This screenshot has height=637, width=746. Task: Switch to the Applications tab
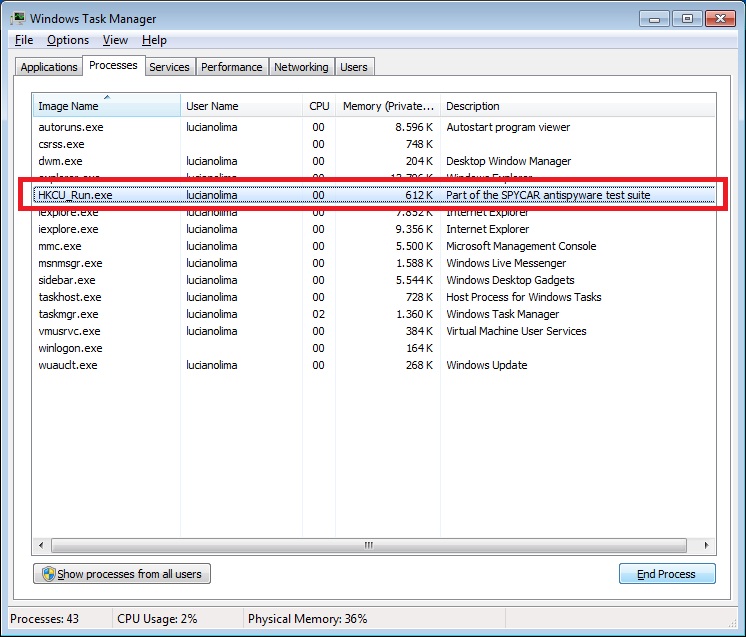tap(49, 67)
